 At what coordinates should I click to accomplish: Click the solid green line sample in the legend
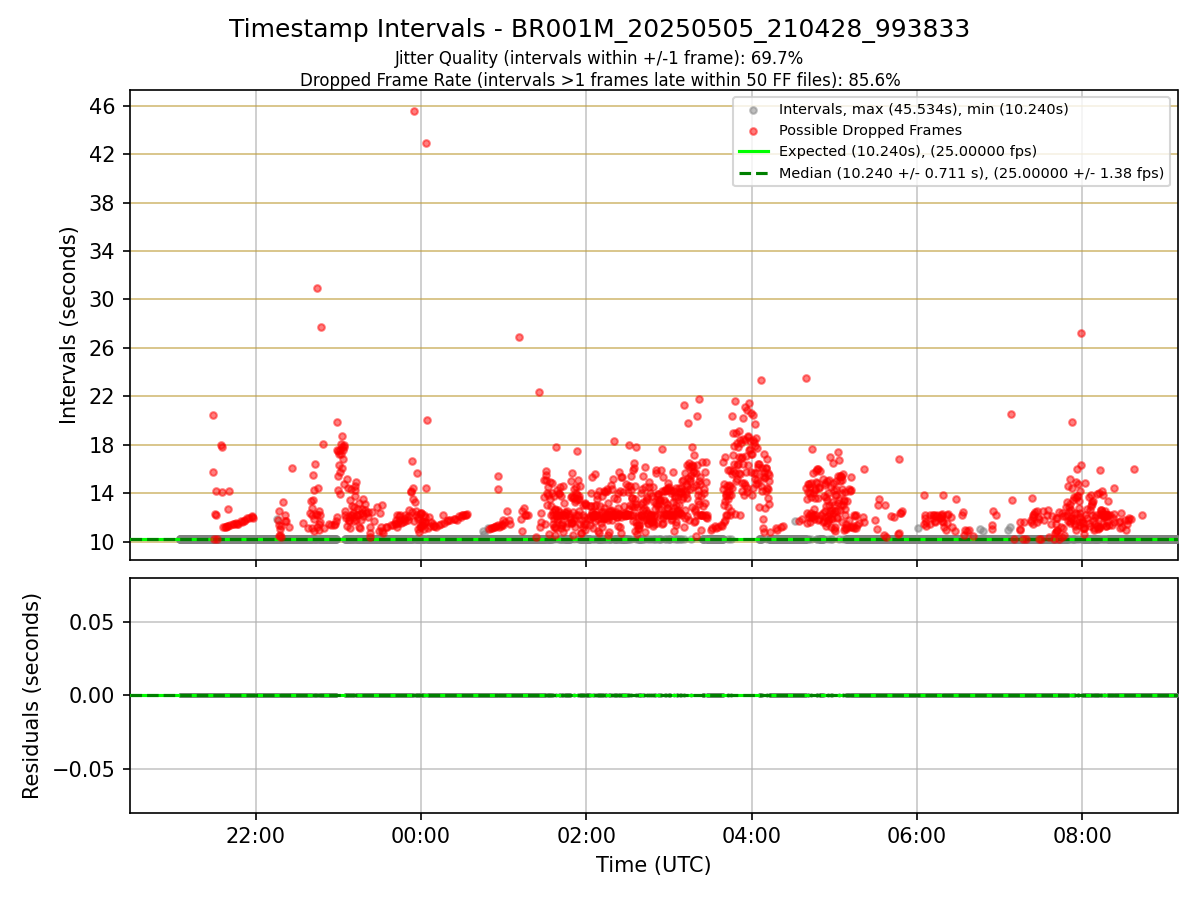(x=754, y=151)
